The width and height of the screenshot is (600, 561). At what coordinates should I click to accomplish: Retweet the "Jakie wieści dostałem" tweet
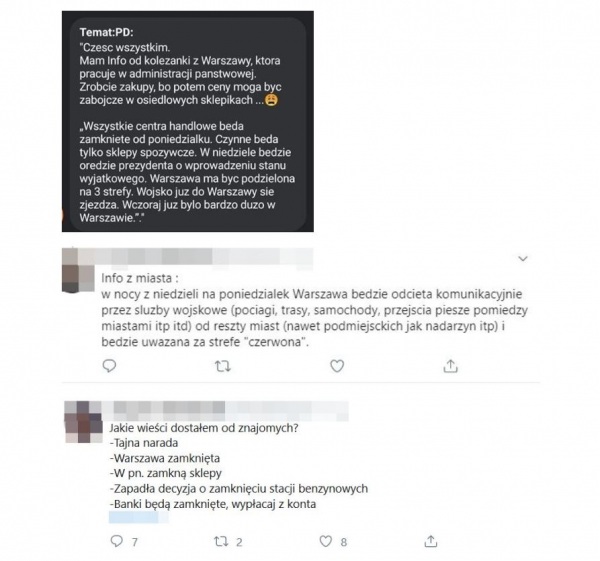pos(221,541)
